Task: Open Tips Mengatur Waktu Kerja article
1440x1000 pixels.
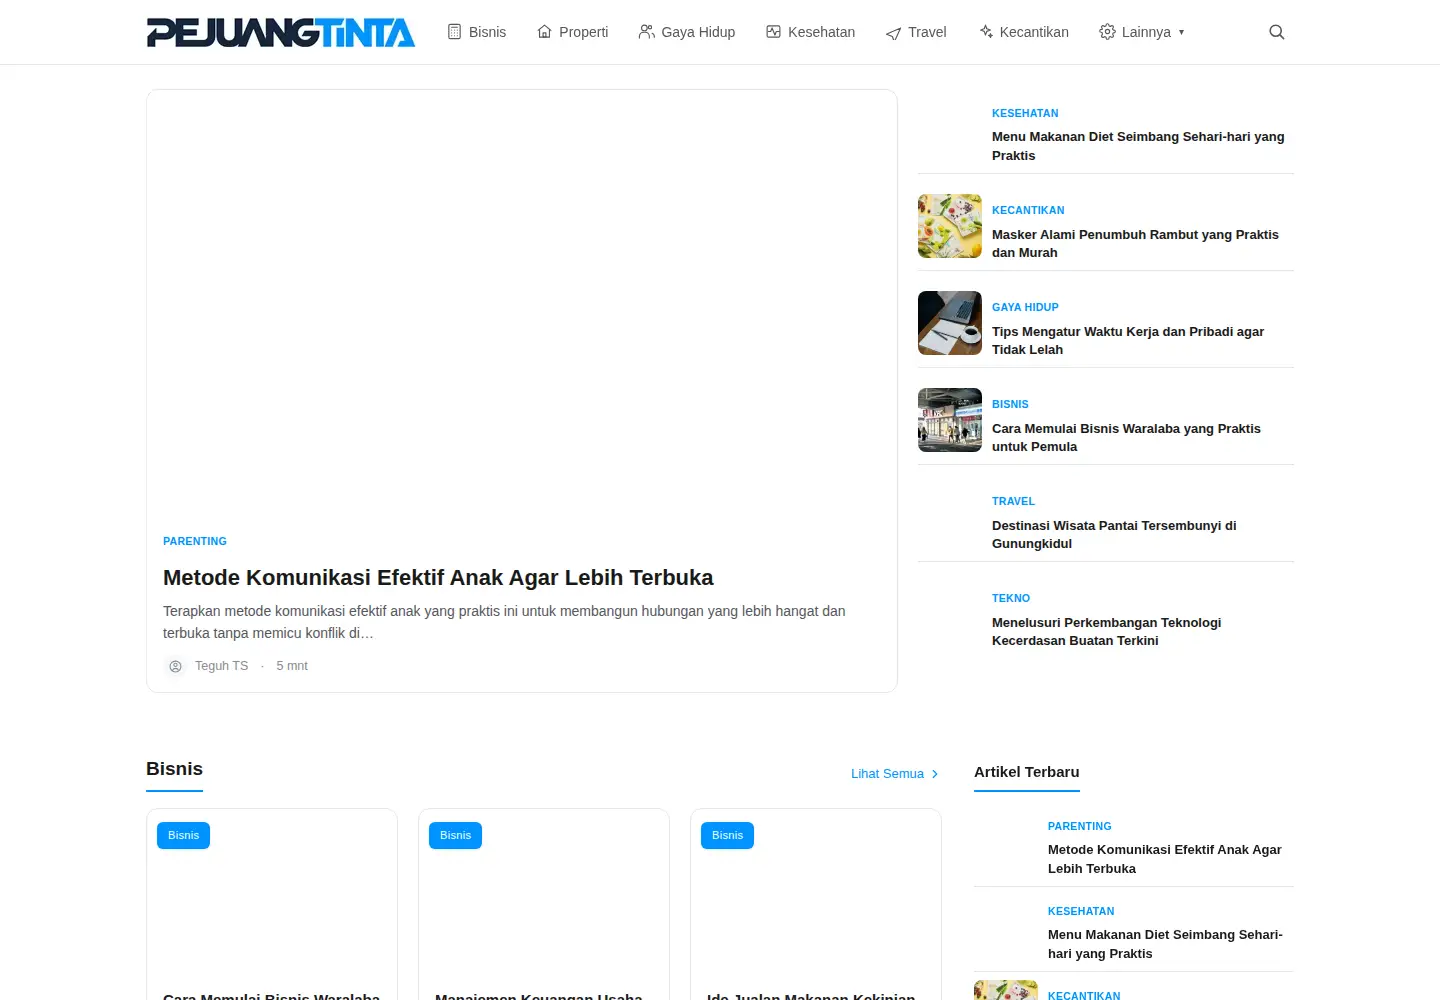Action: click(x=1128, y=340)
